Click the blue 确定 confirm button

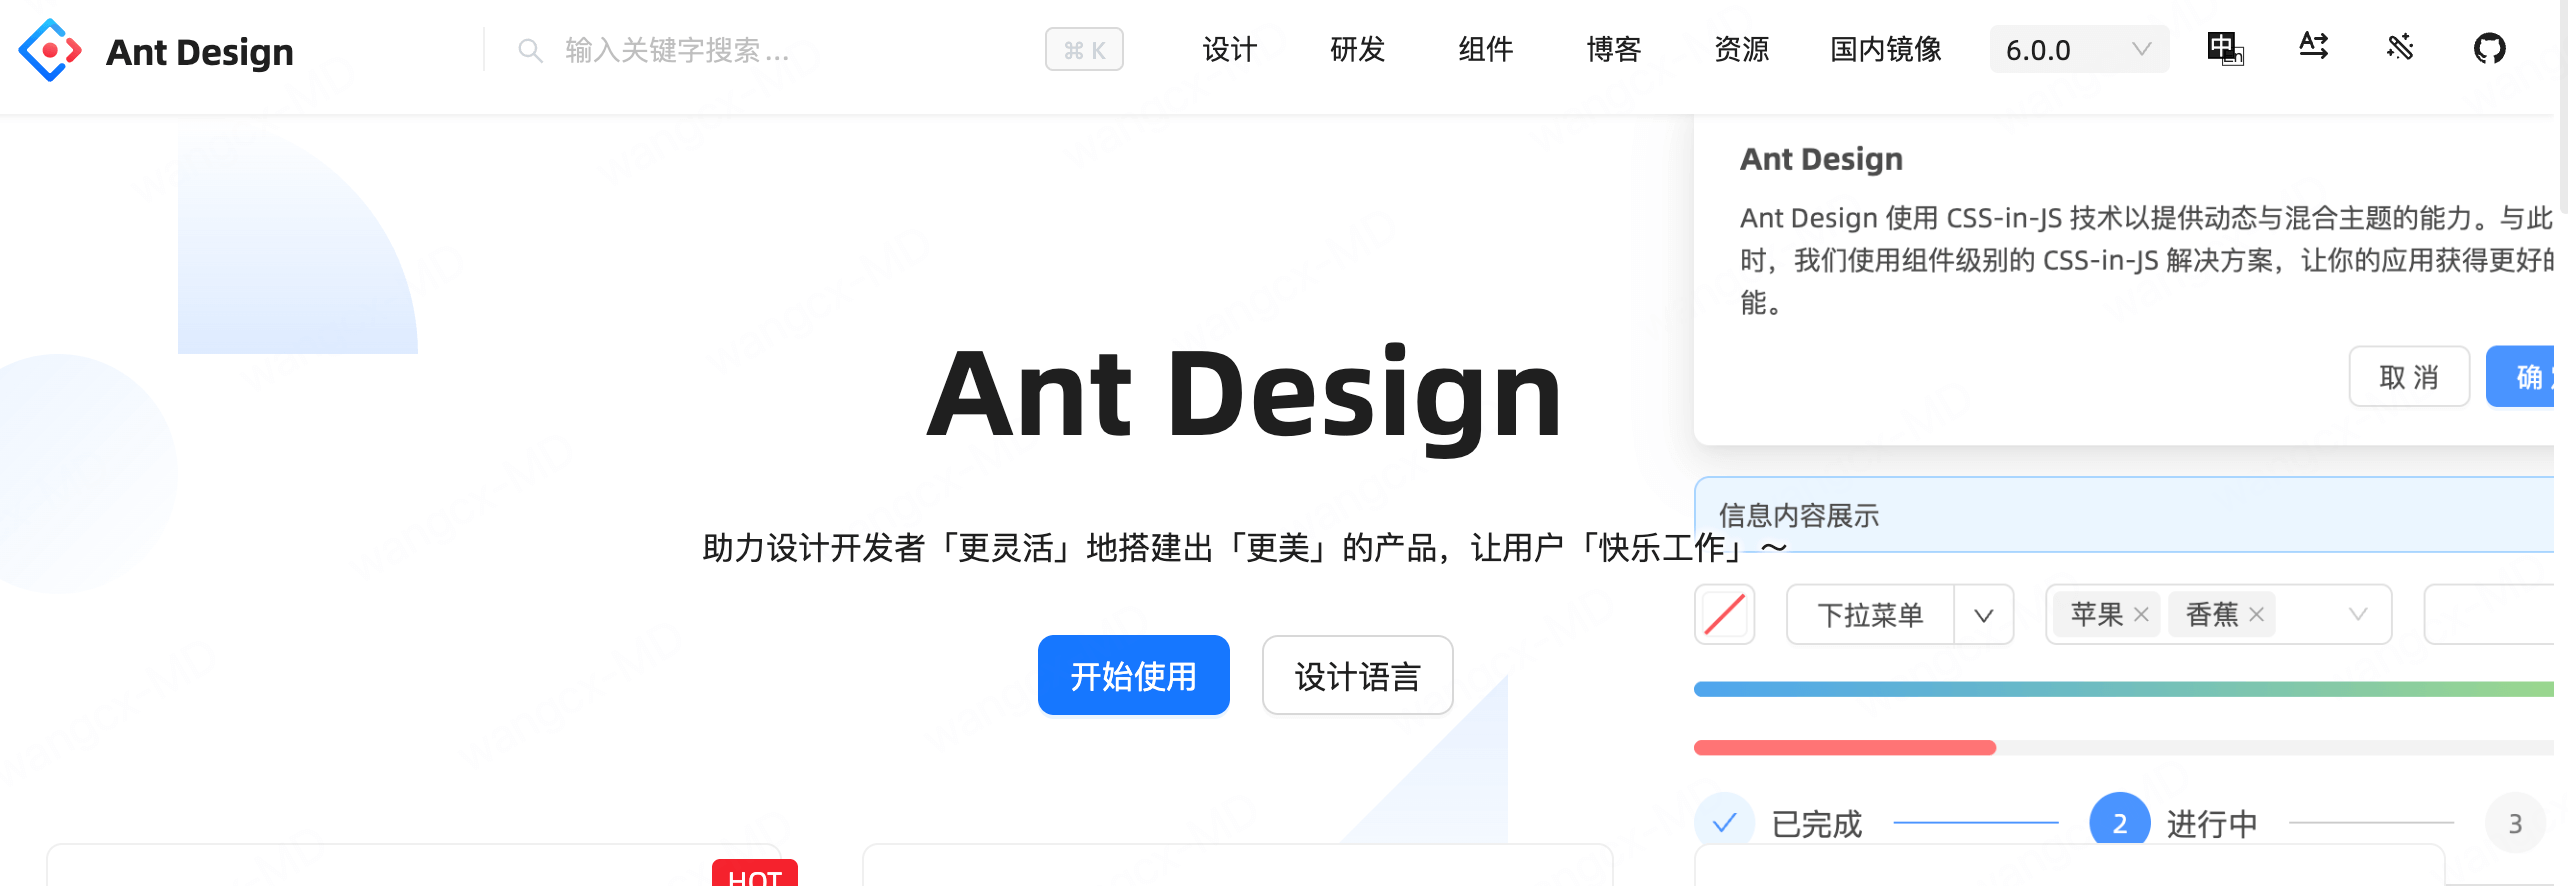coord(2521,377)
